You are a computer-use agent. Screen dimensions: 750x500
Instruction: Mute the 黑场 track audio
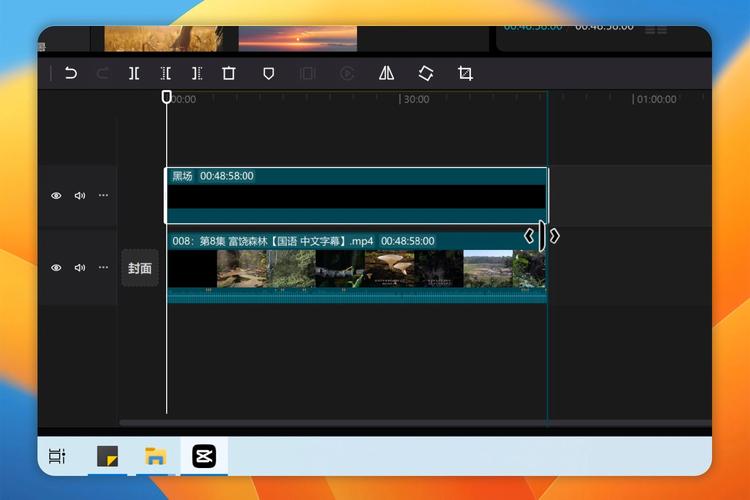[x=80, y=195]
